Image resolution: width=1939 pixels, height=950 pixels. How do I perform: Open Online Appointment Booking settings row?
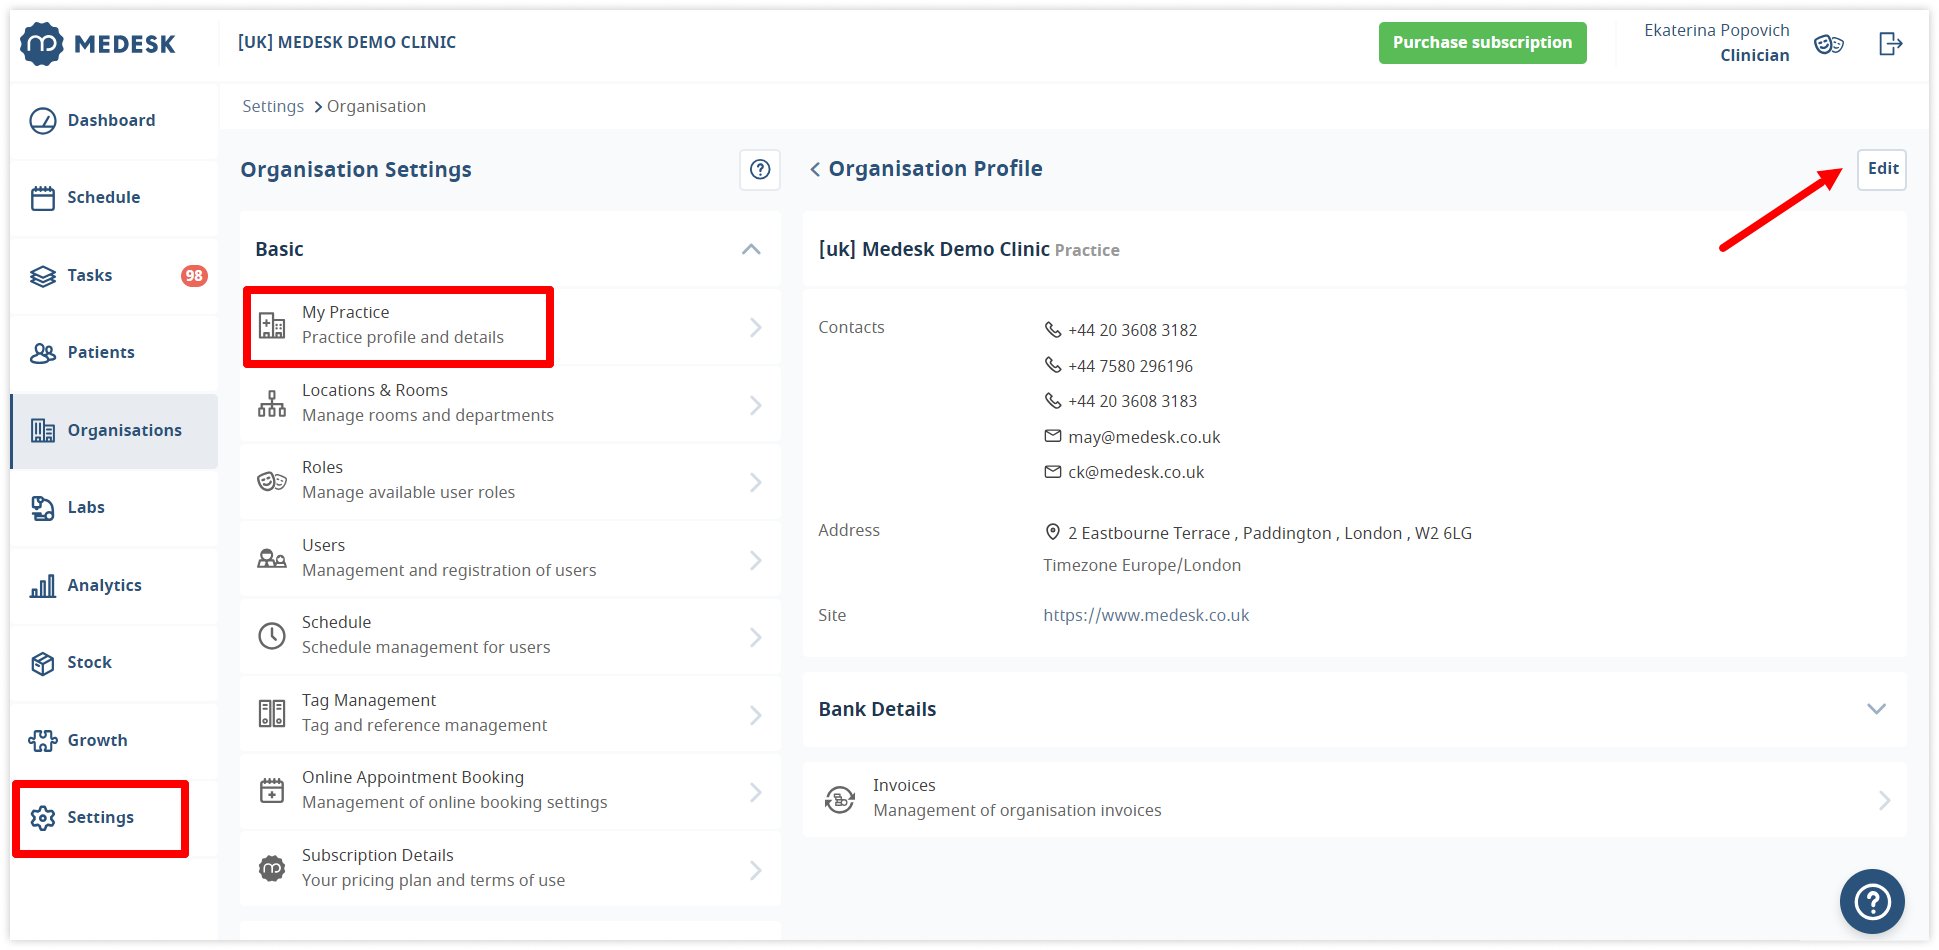510,790
